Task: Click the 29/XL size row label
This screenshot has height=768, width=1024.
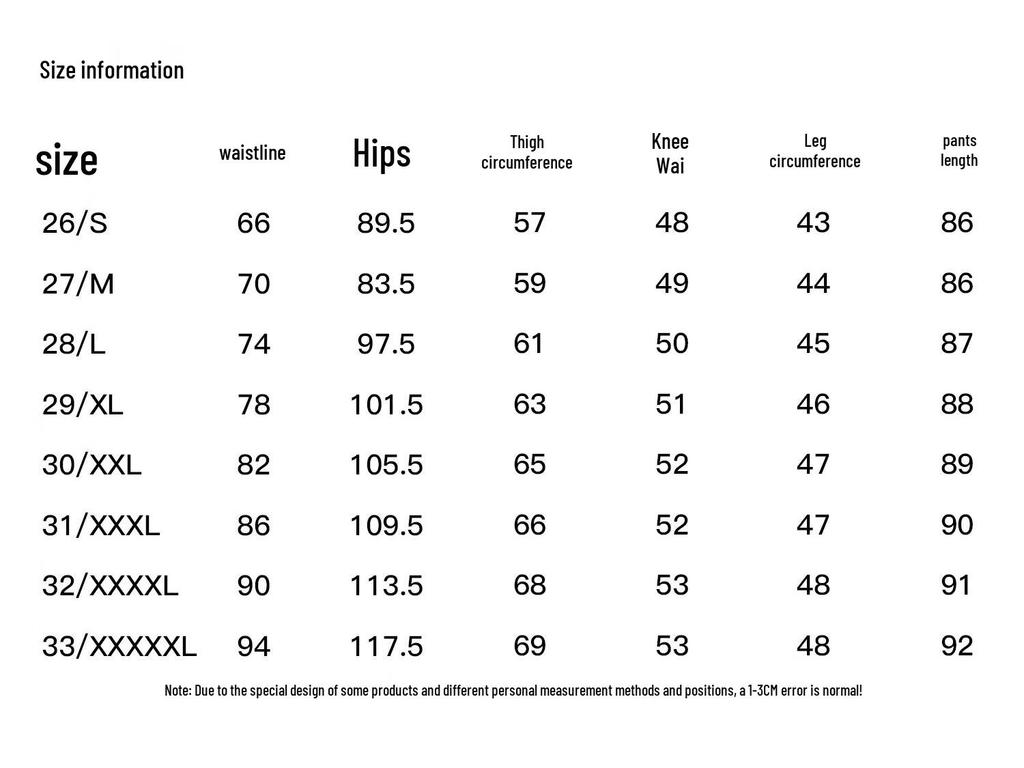Action: tap(83, 405)
